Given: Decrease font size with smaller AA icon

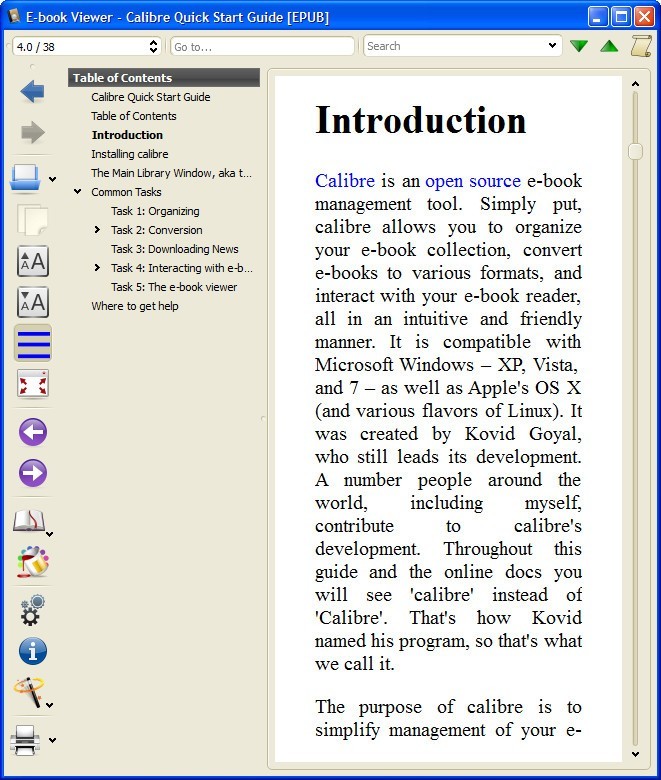Looking at the screenshot, I should [x=33, y=302].
